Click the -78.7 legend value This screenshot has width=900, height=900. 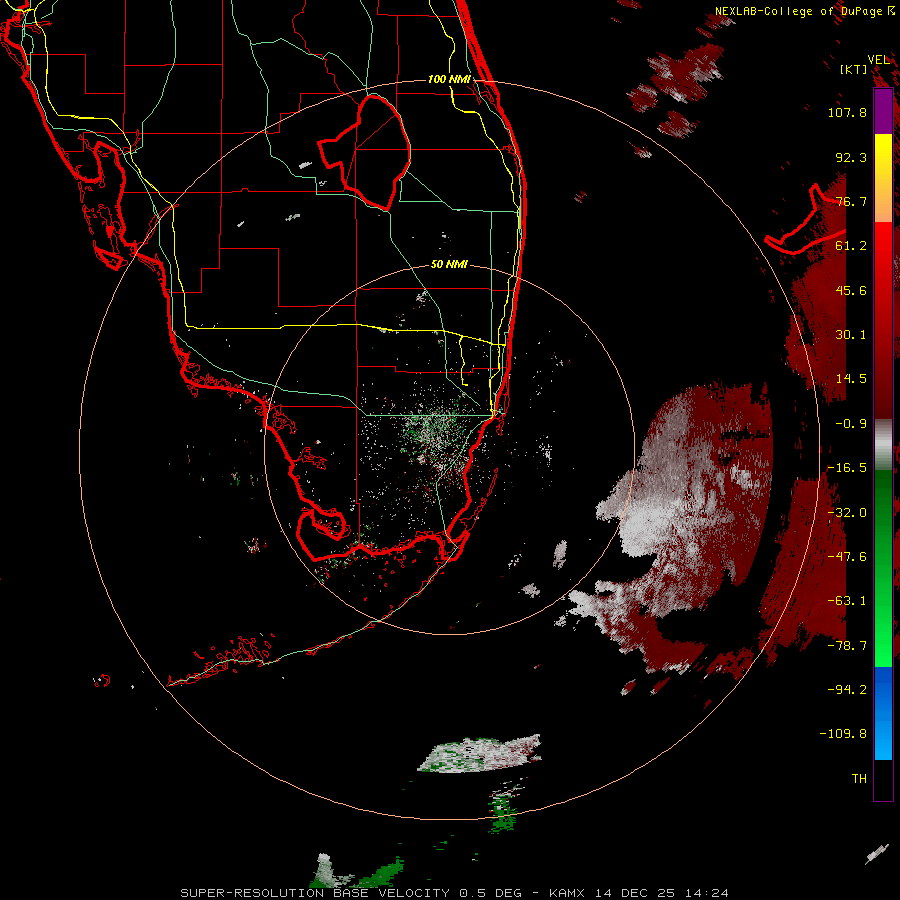(847, 646)
